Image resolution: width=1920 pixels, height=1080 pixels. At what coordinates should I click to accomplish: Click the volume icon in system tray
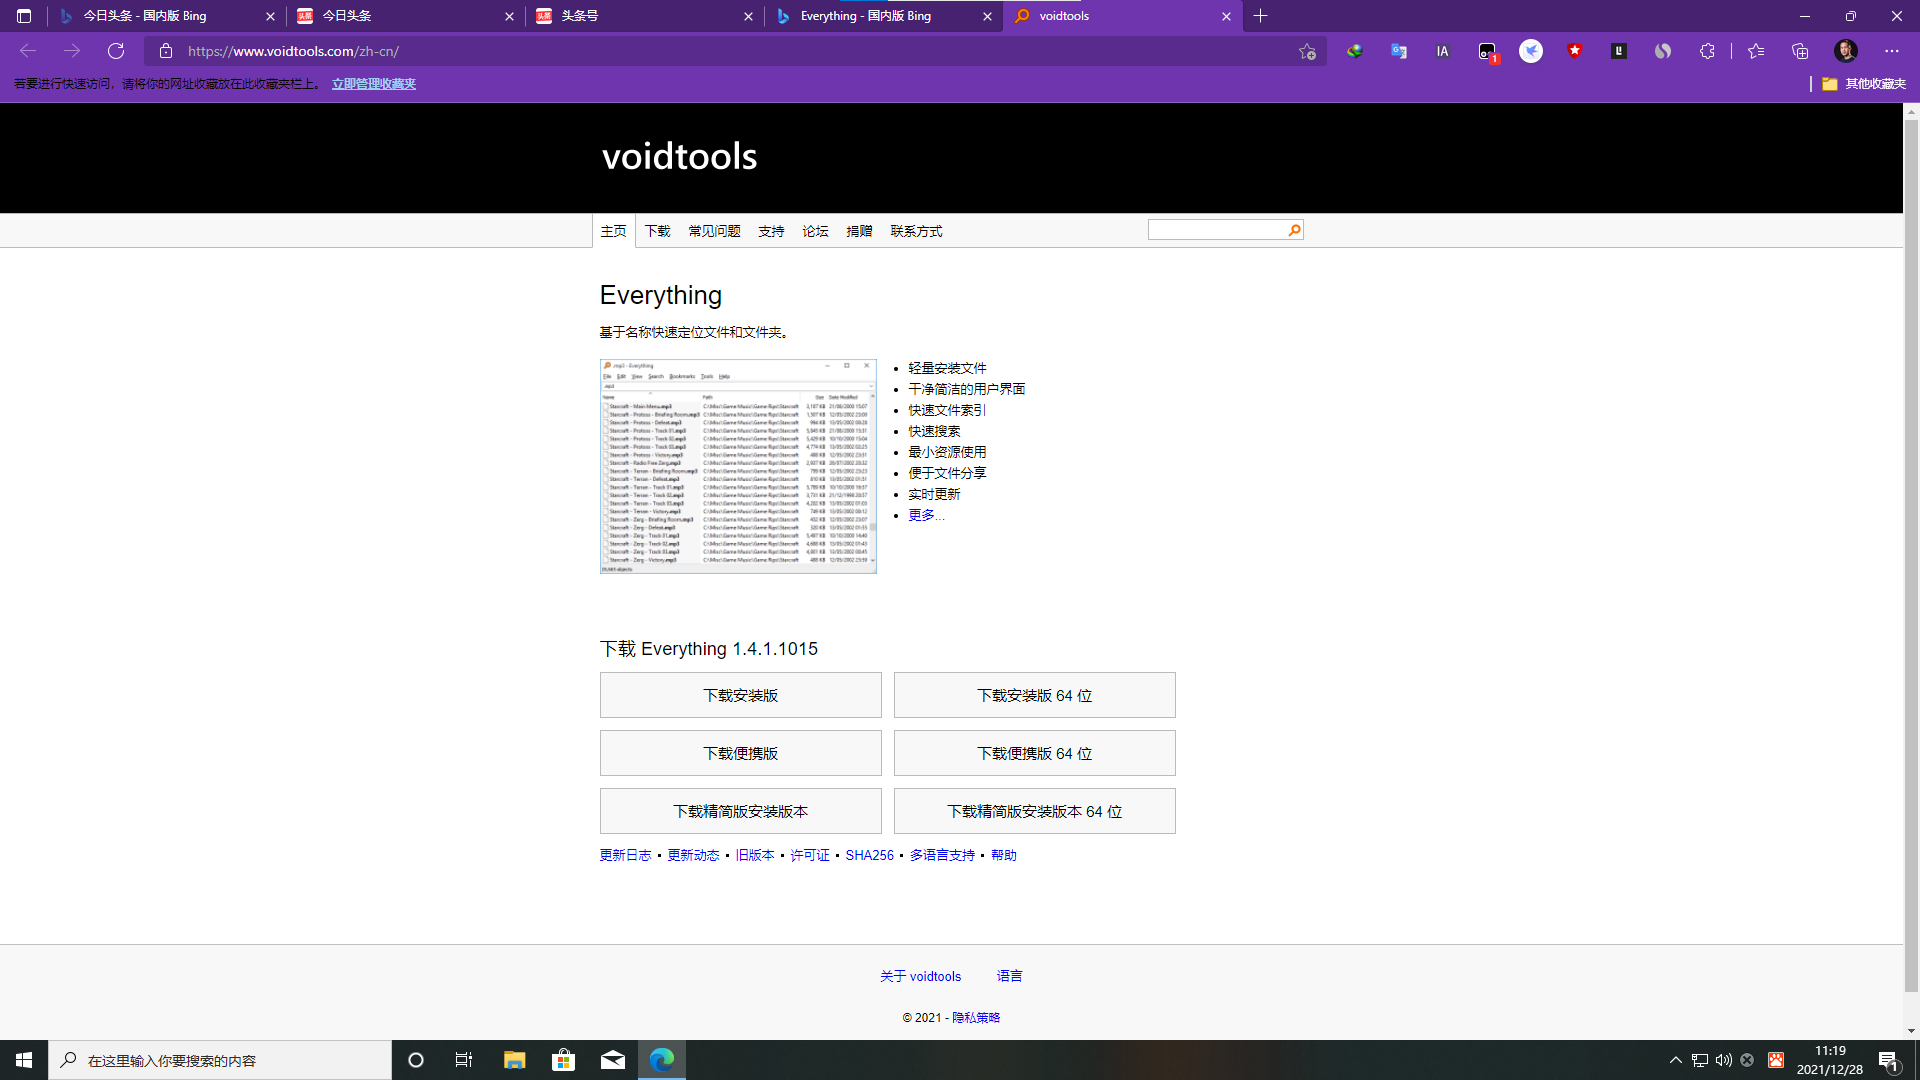coord(1724,1060)
